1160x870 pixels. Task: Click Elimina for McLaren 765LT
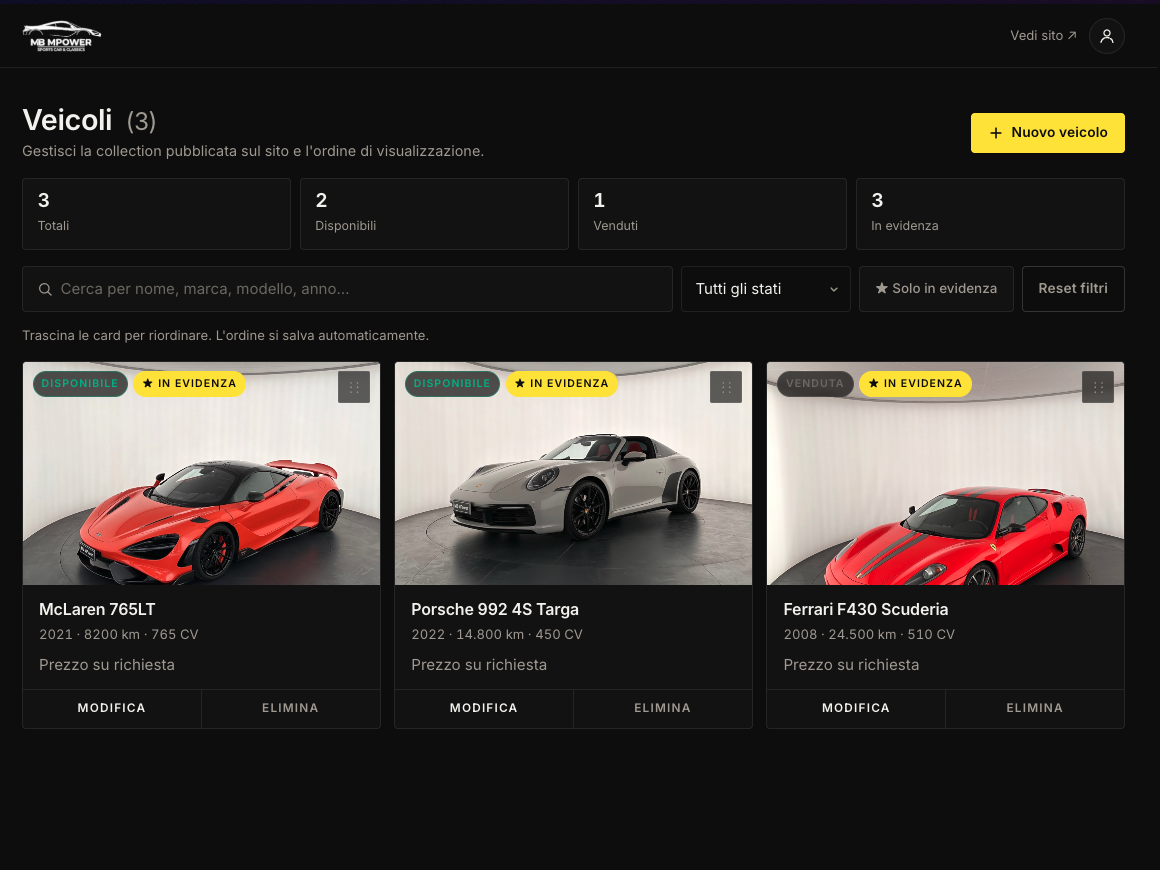(x=290, y=708)
